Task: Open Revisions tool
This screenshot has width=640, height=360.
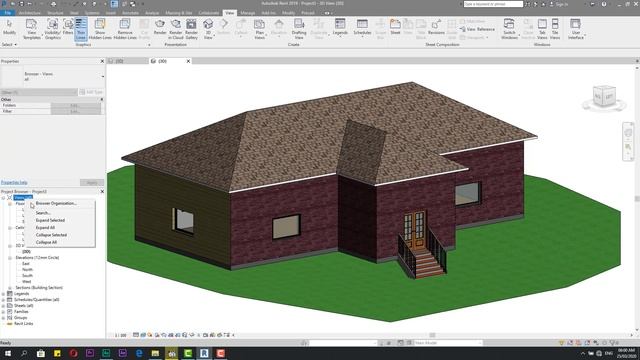Action: (436, 27)
